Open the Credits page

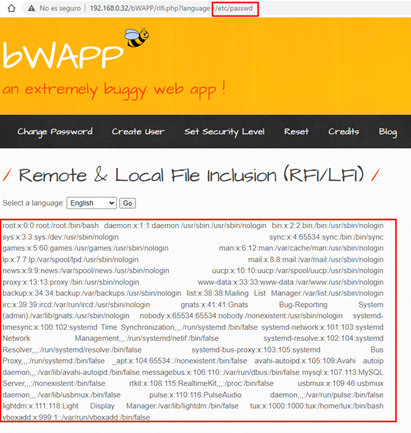(x=344, y=132)
